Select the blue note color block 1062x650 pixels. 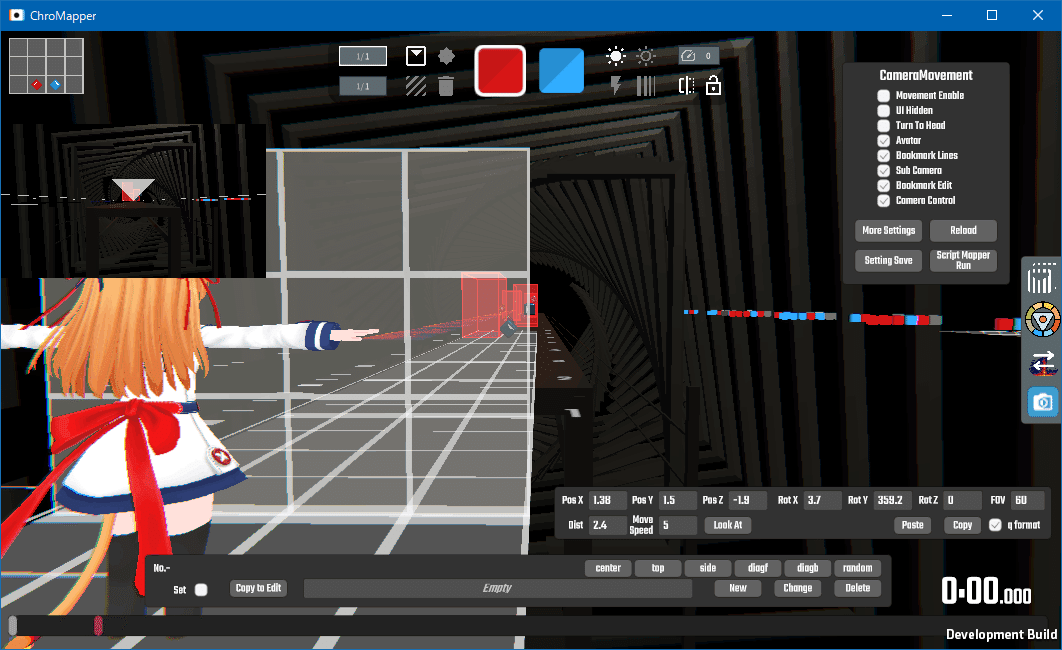click(x=561, y=70)
